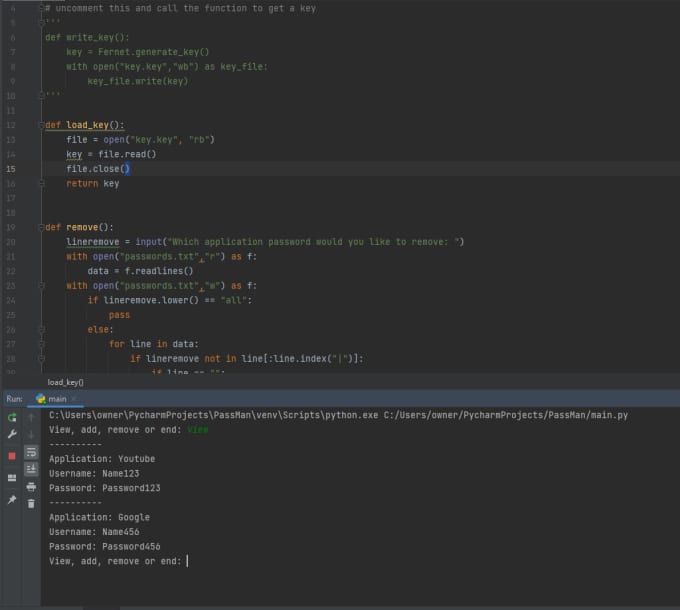The width and height of the screenshot is (680, 610).
Task: Select the main run tab
Action: coord(57,399)
